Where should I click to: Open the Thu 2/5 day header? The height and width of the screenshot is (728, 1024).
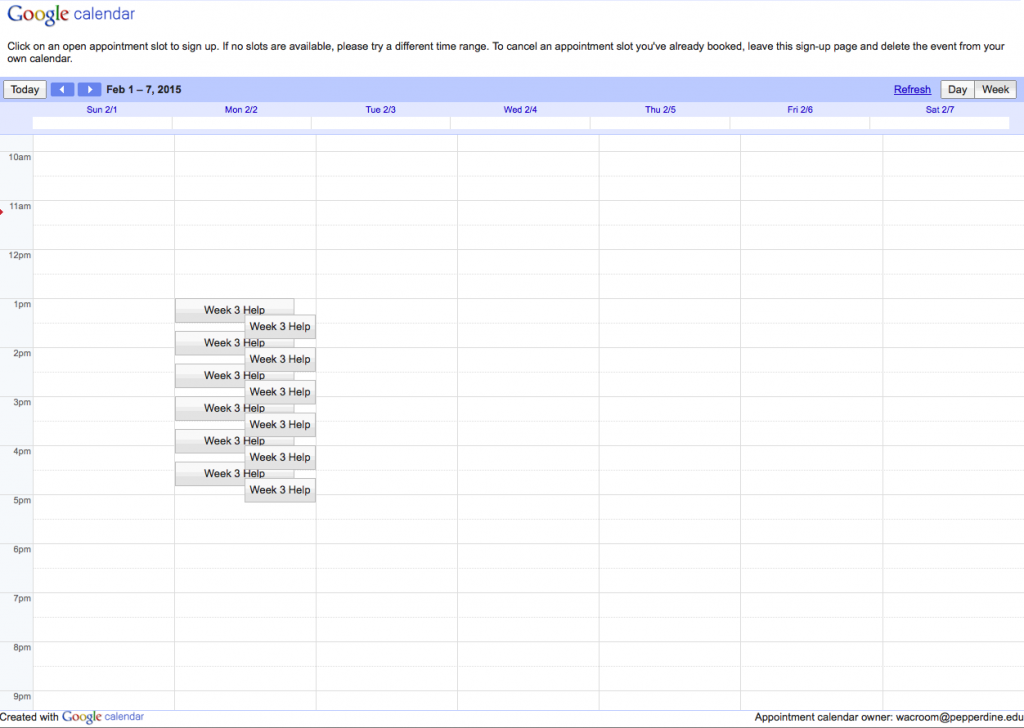tap(660, 110)
